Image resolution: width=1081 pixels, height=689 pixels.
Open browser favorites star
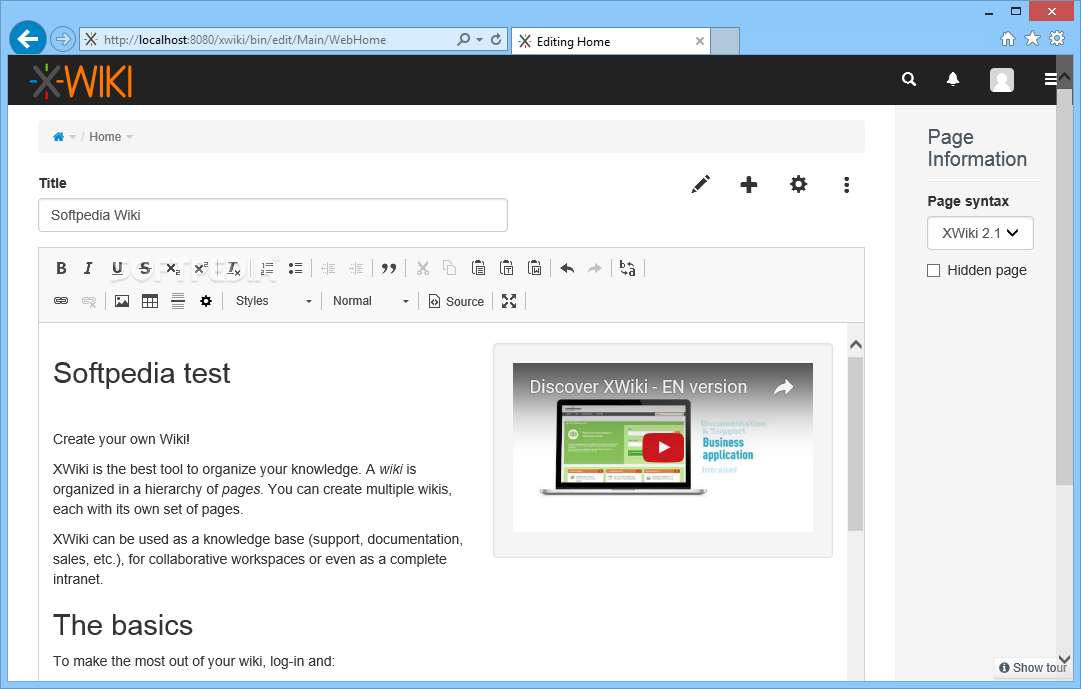coord(1032,39)
